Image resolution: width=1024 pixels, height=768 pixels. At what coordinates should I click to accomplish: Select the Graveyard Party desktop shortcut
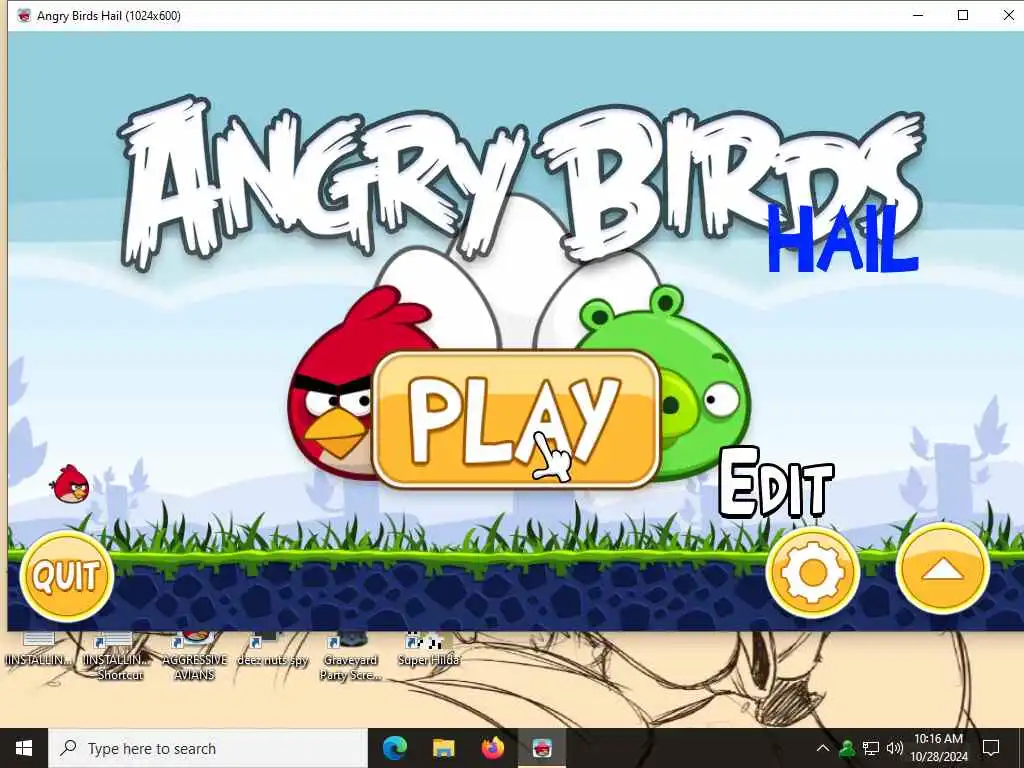(351, 656)
